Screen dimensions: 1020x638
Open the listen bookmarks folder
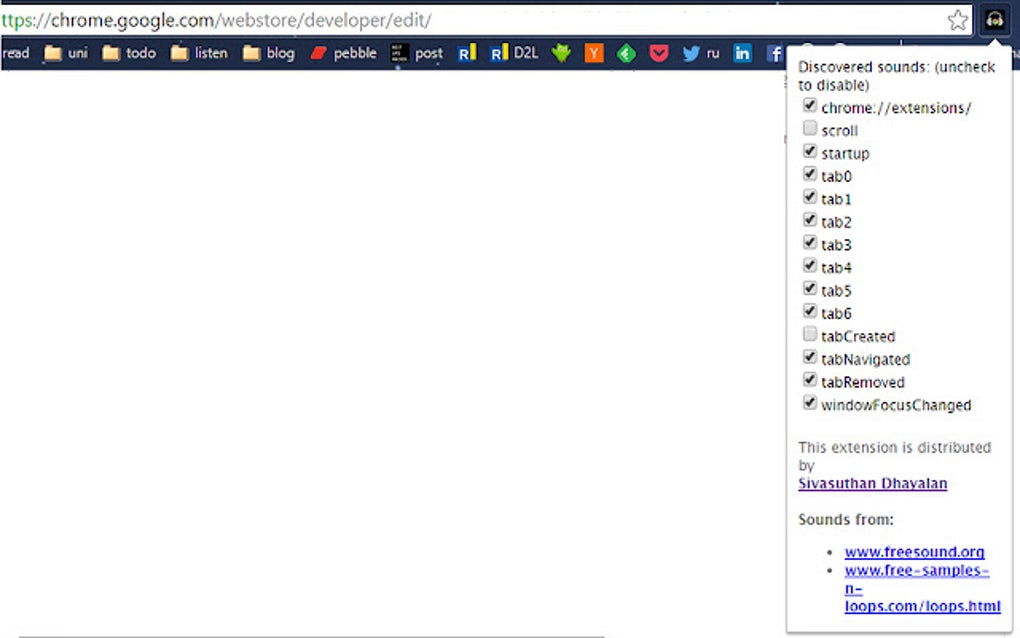pos(198,53)
